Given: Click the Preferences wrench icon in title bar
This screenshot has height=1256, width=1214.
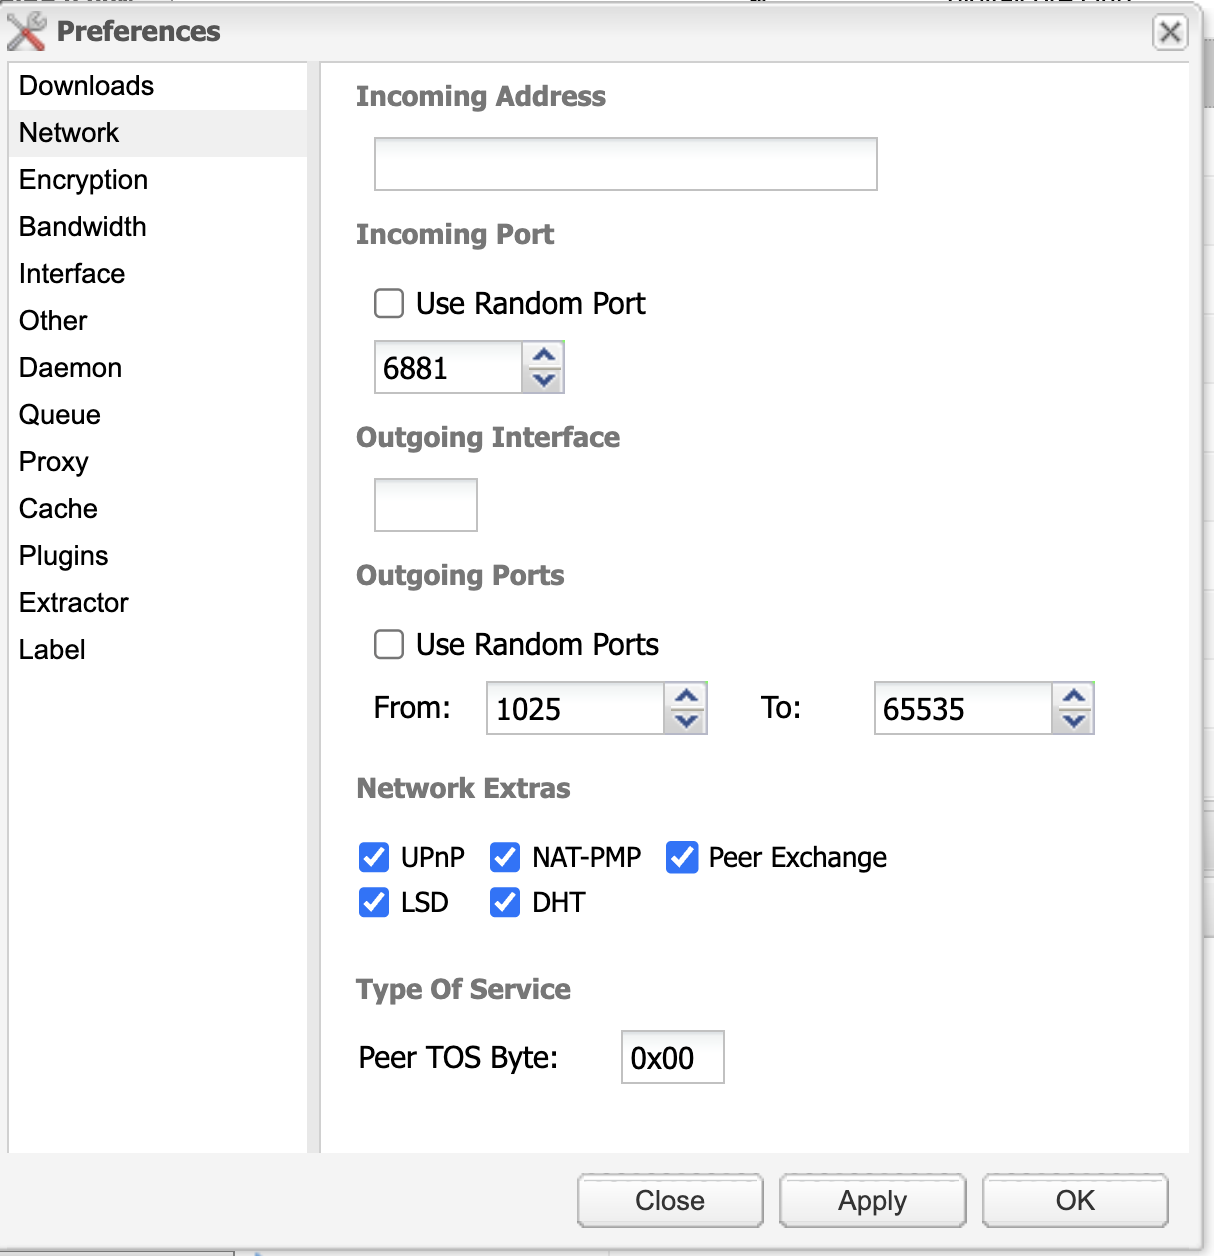Looking at the screenshot, I should [x=27, y=31].
